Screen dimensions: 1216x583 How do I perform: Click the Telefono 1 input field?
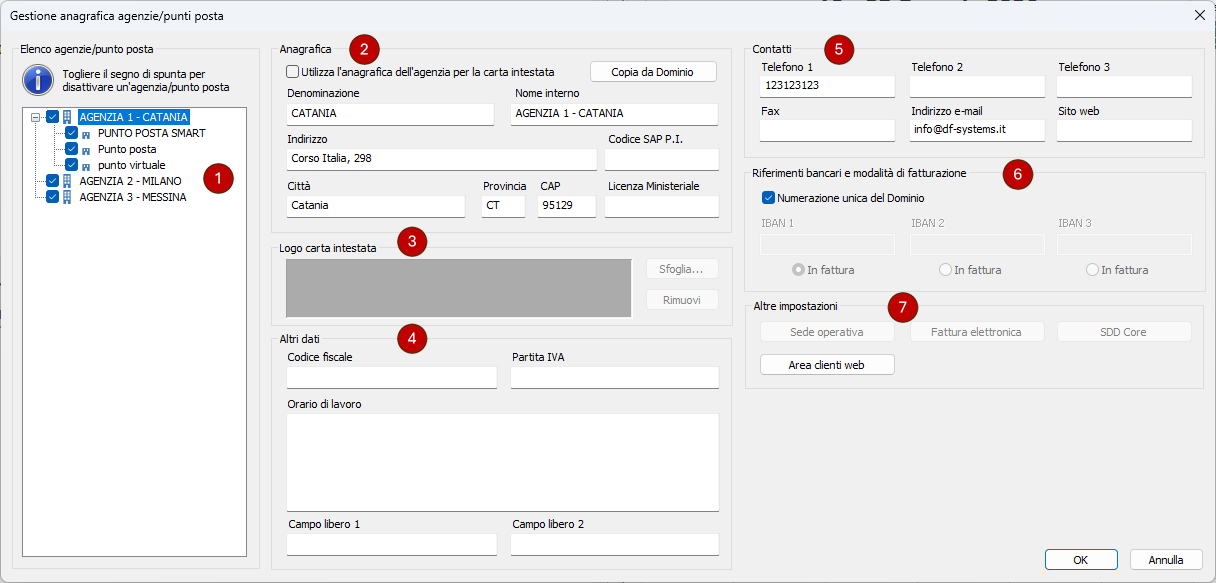[827, 86]
